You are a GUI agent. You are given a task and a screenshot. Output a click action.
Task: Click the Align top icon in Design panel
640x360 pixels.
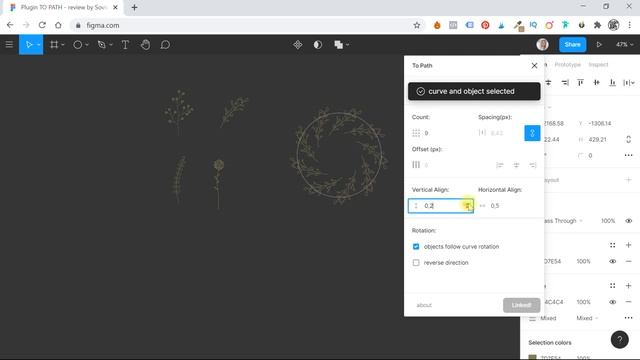(x=580, y=82)
